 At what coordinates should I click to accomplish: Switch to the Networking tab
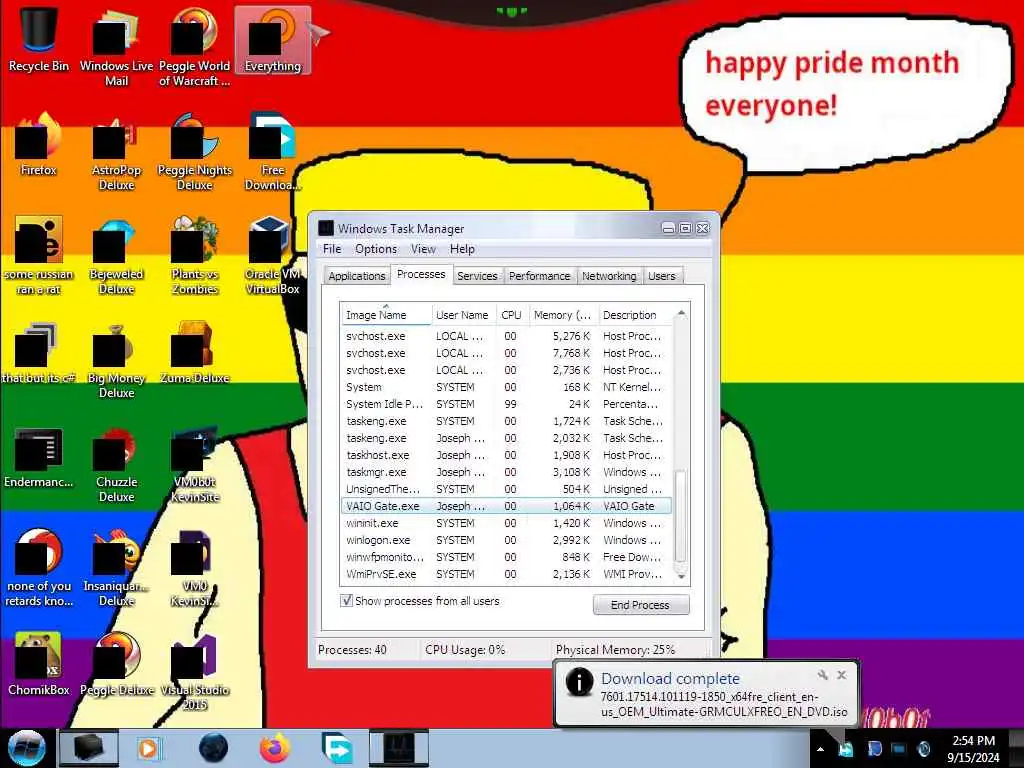[x=609, y=276]
